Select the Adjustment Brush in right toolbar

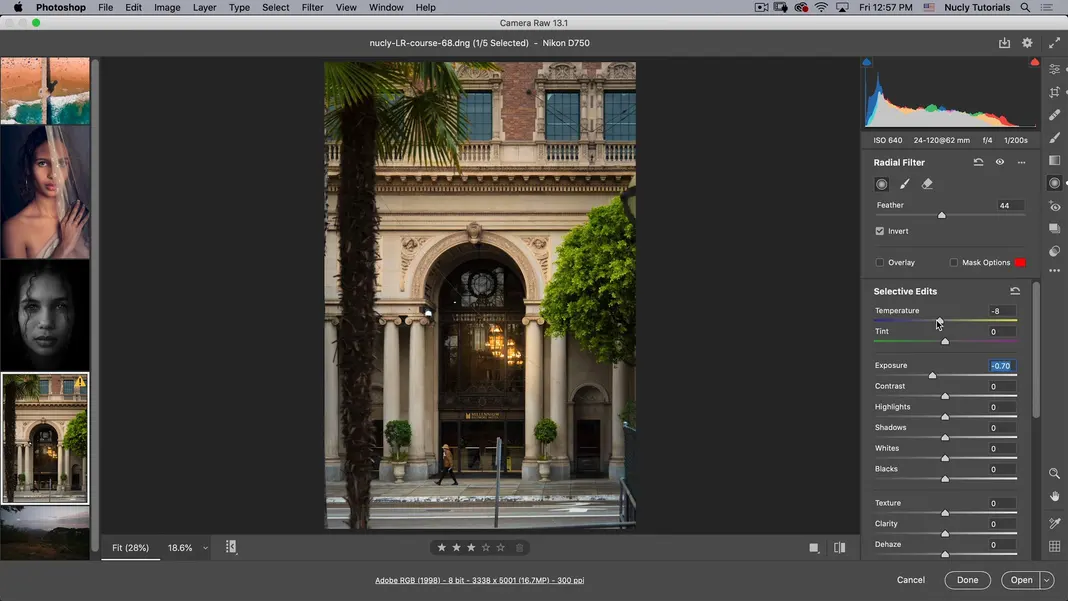pyautogui.click(x=1054, y=138)
